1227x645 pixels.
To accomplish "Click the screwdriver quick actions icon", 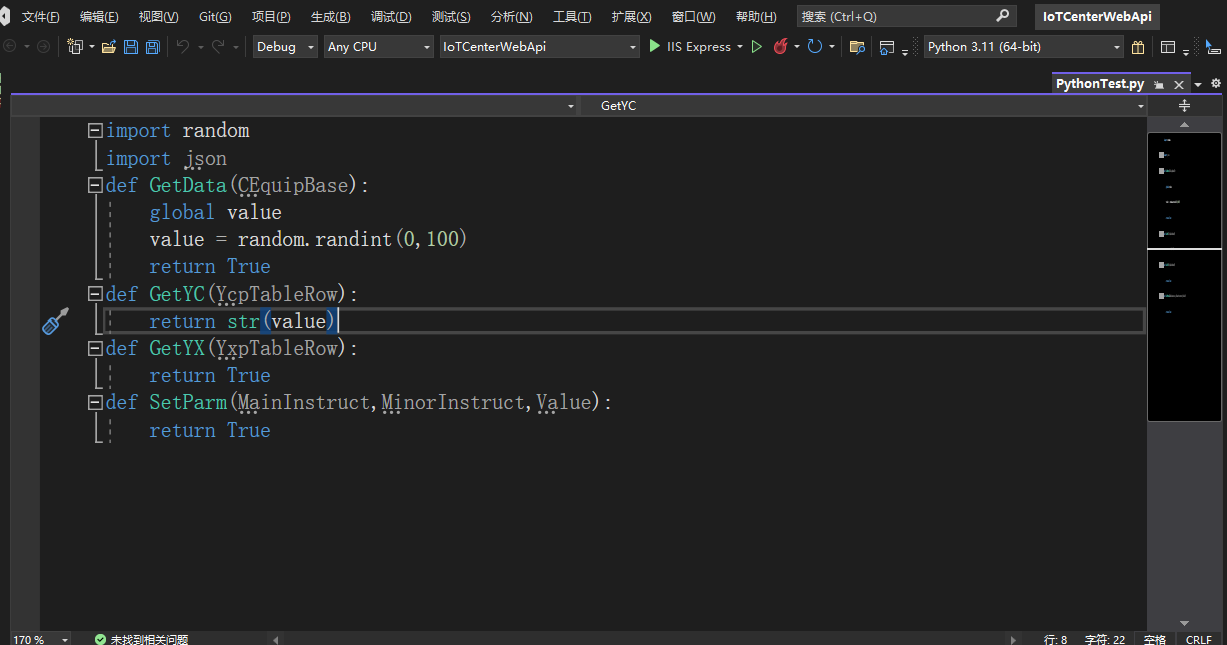I will 55,321.
